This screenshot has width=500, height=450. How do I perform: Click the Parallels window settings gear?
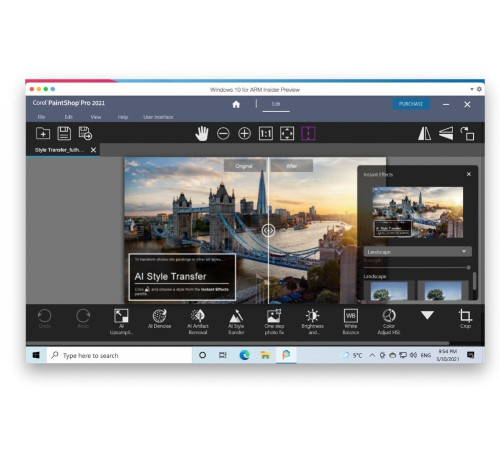coord(479,89)
